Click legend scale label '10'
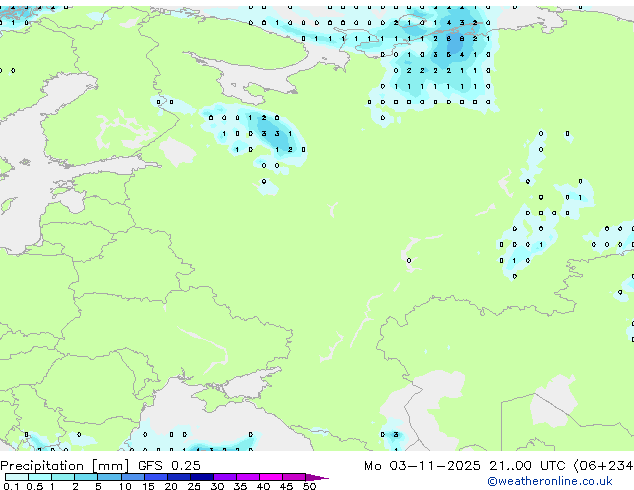Screen dimensions: 634x490 125,486
